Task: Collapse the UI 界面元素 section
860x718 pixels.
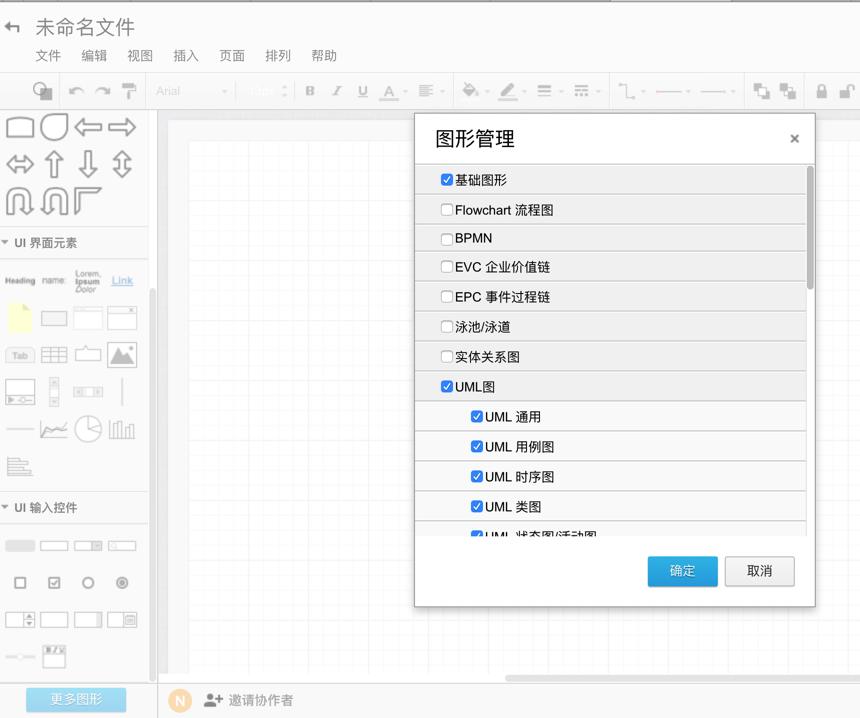Action: pyautogui.click(x=5, y=242)
